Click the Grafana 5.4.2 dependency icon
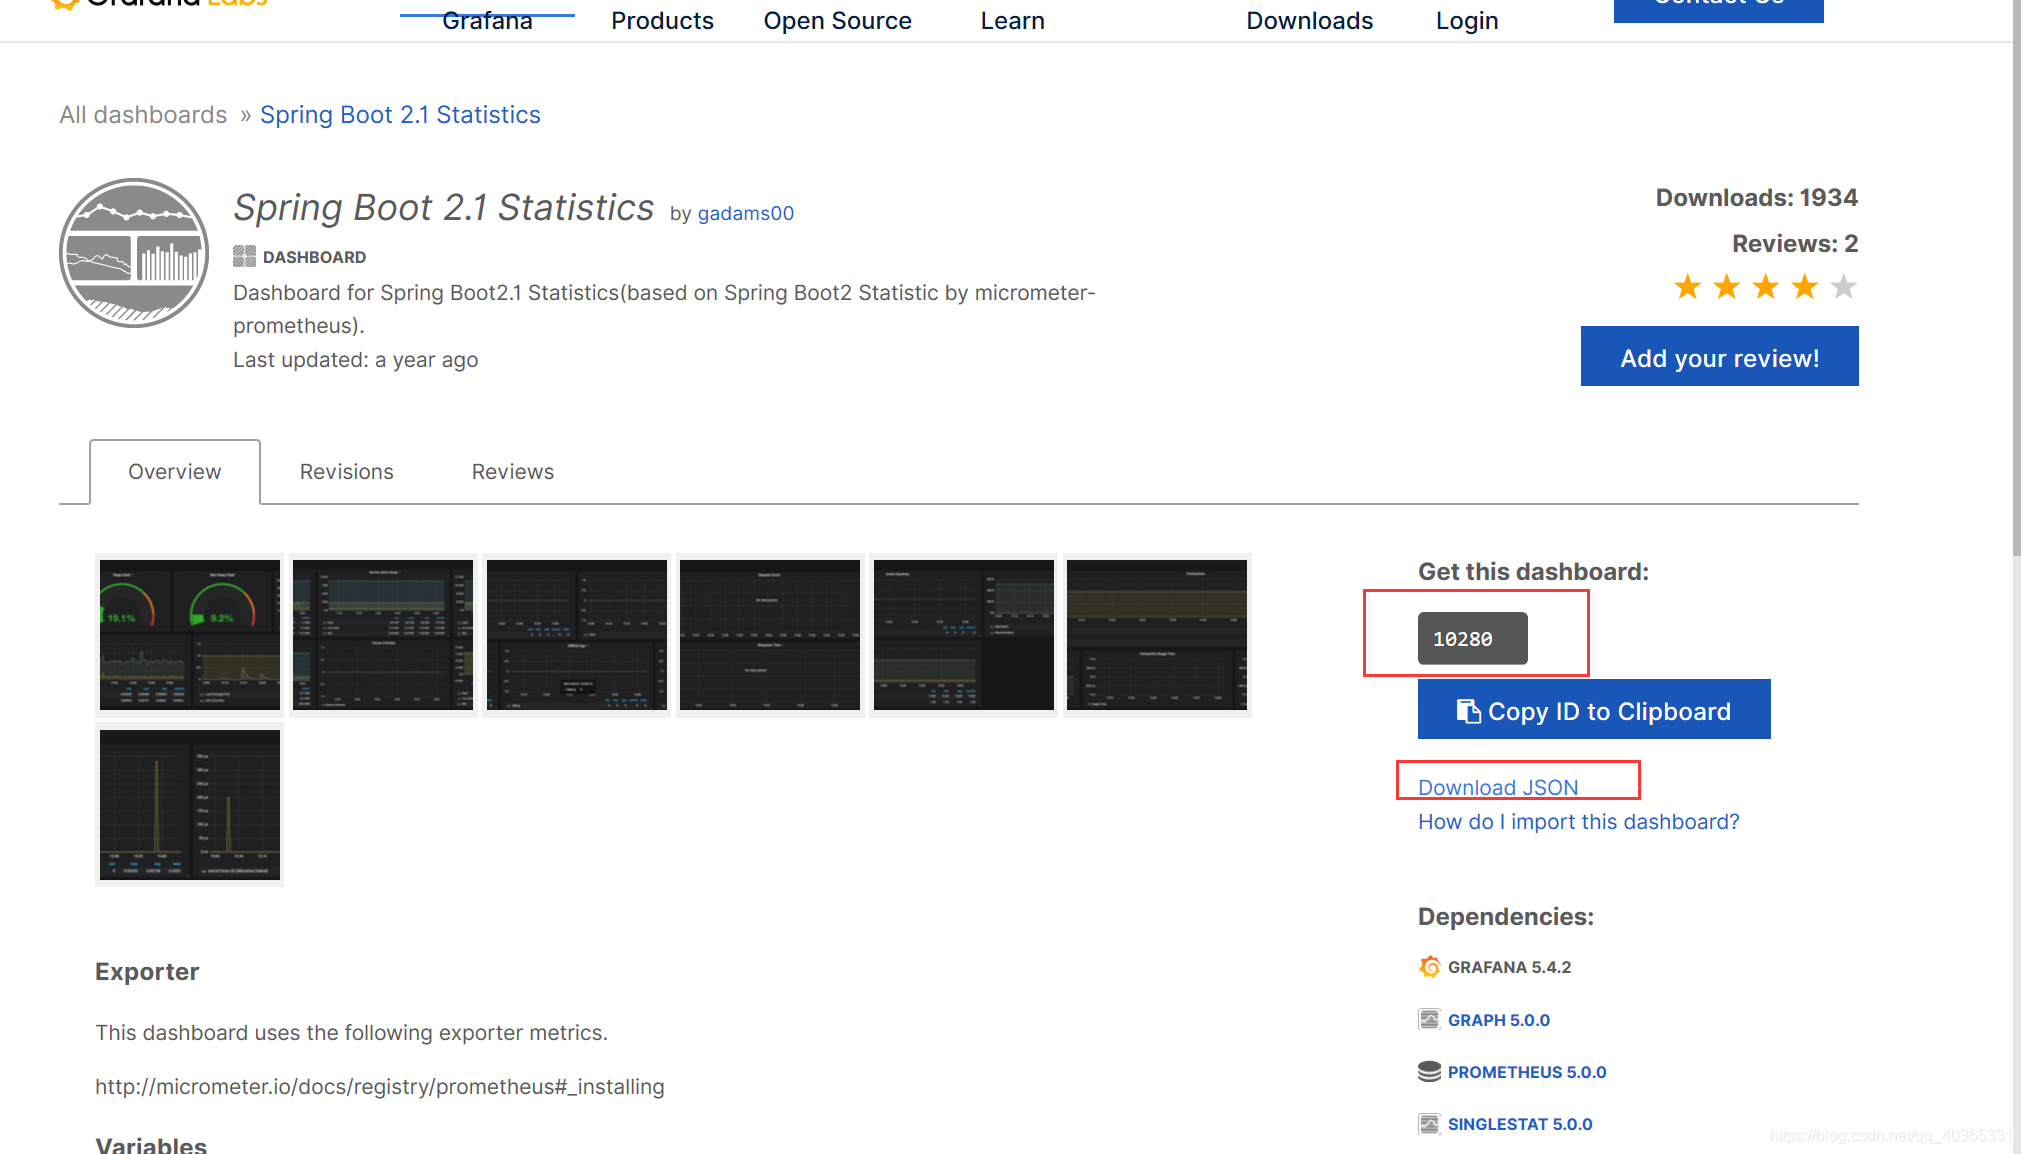This screenshot has width=2021, height=1154. tap(1429, 967)
